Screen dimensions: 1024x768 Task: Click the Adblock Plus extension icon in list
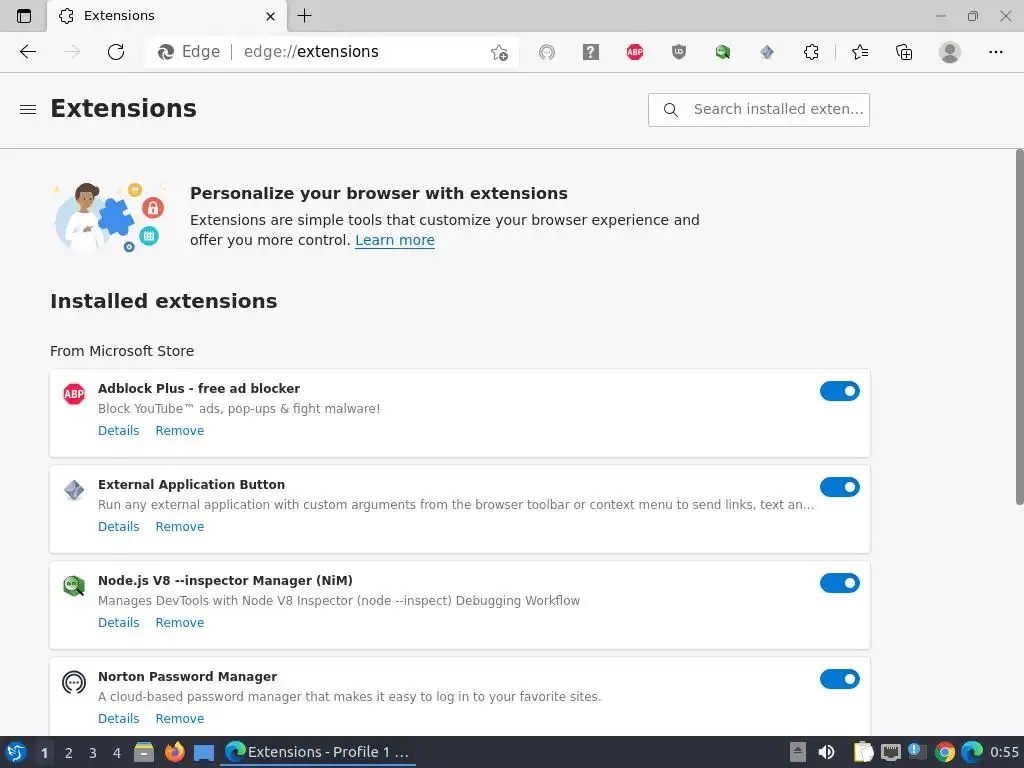[74, 394]
